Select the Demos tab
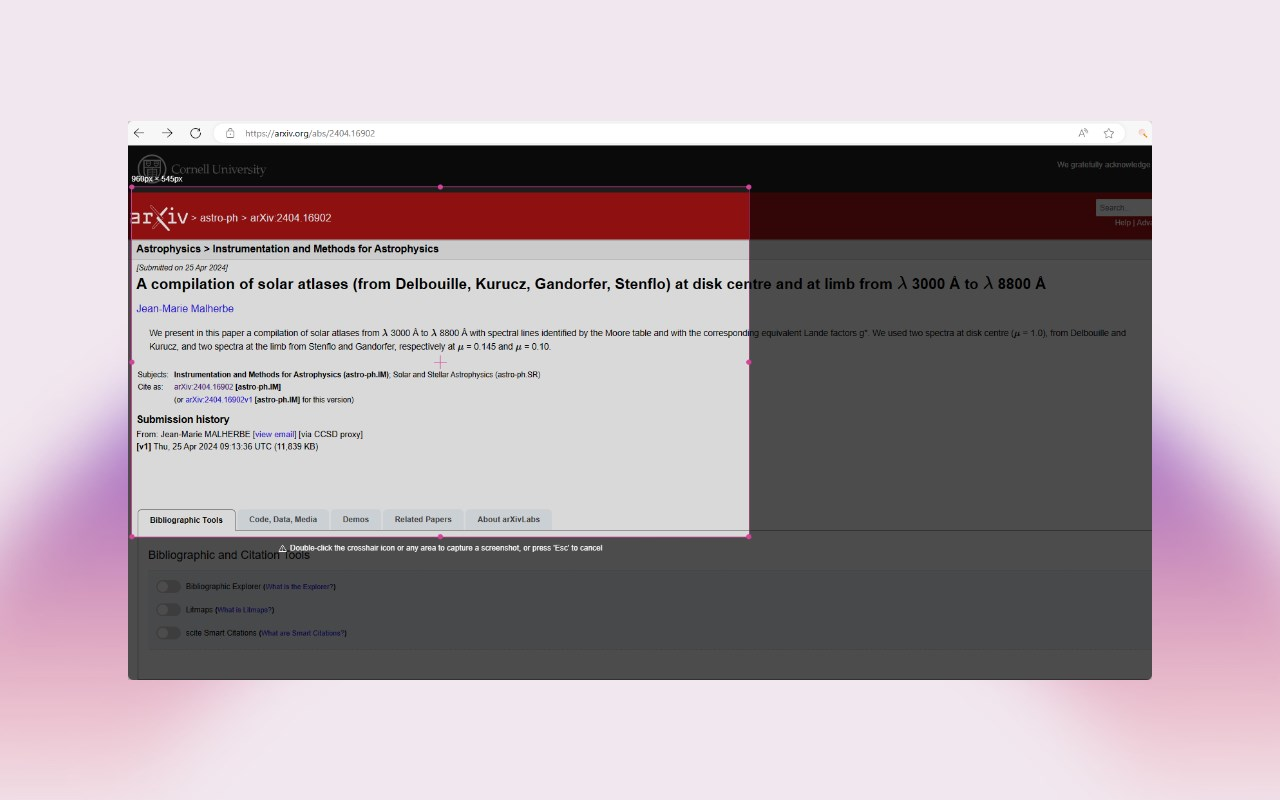1280x800 pixels. [356, 520]
